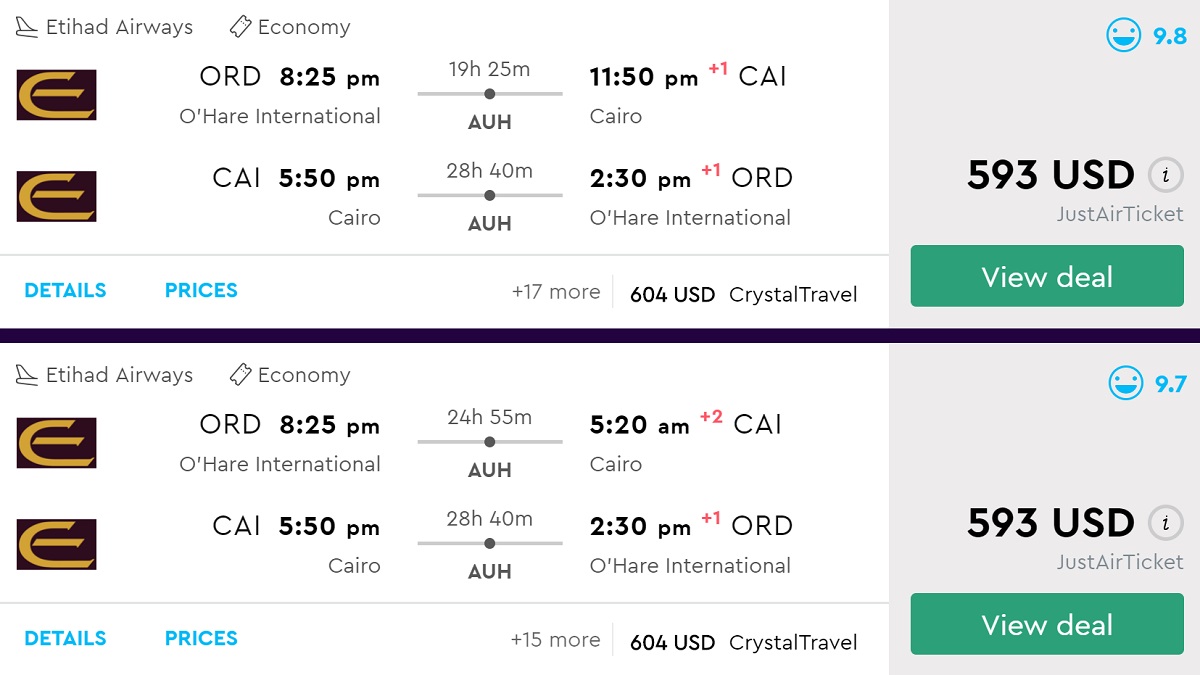
Task: Click the Economy ticket icon in second result
Action: click(x=240, y=375)
